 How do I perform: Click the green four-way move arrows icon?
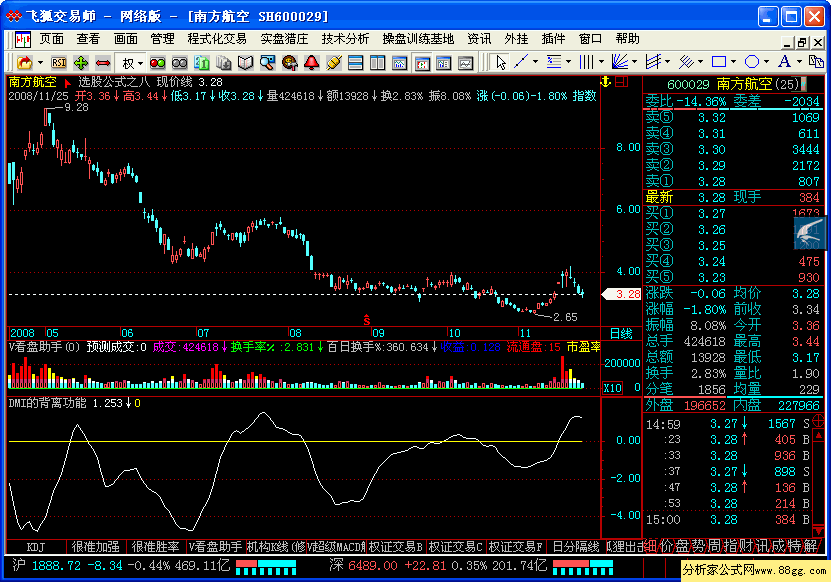[x=81, y=63]
